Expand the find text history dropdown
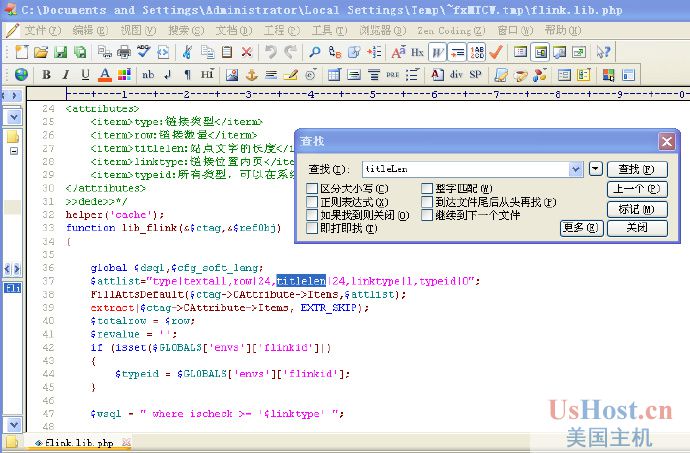This screenshot has width=690, height=453. click(575, 169)
